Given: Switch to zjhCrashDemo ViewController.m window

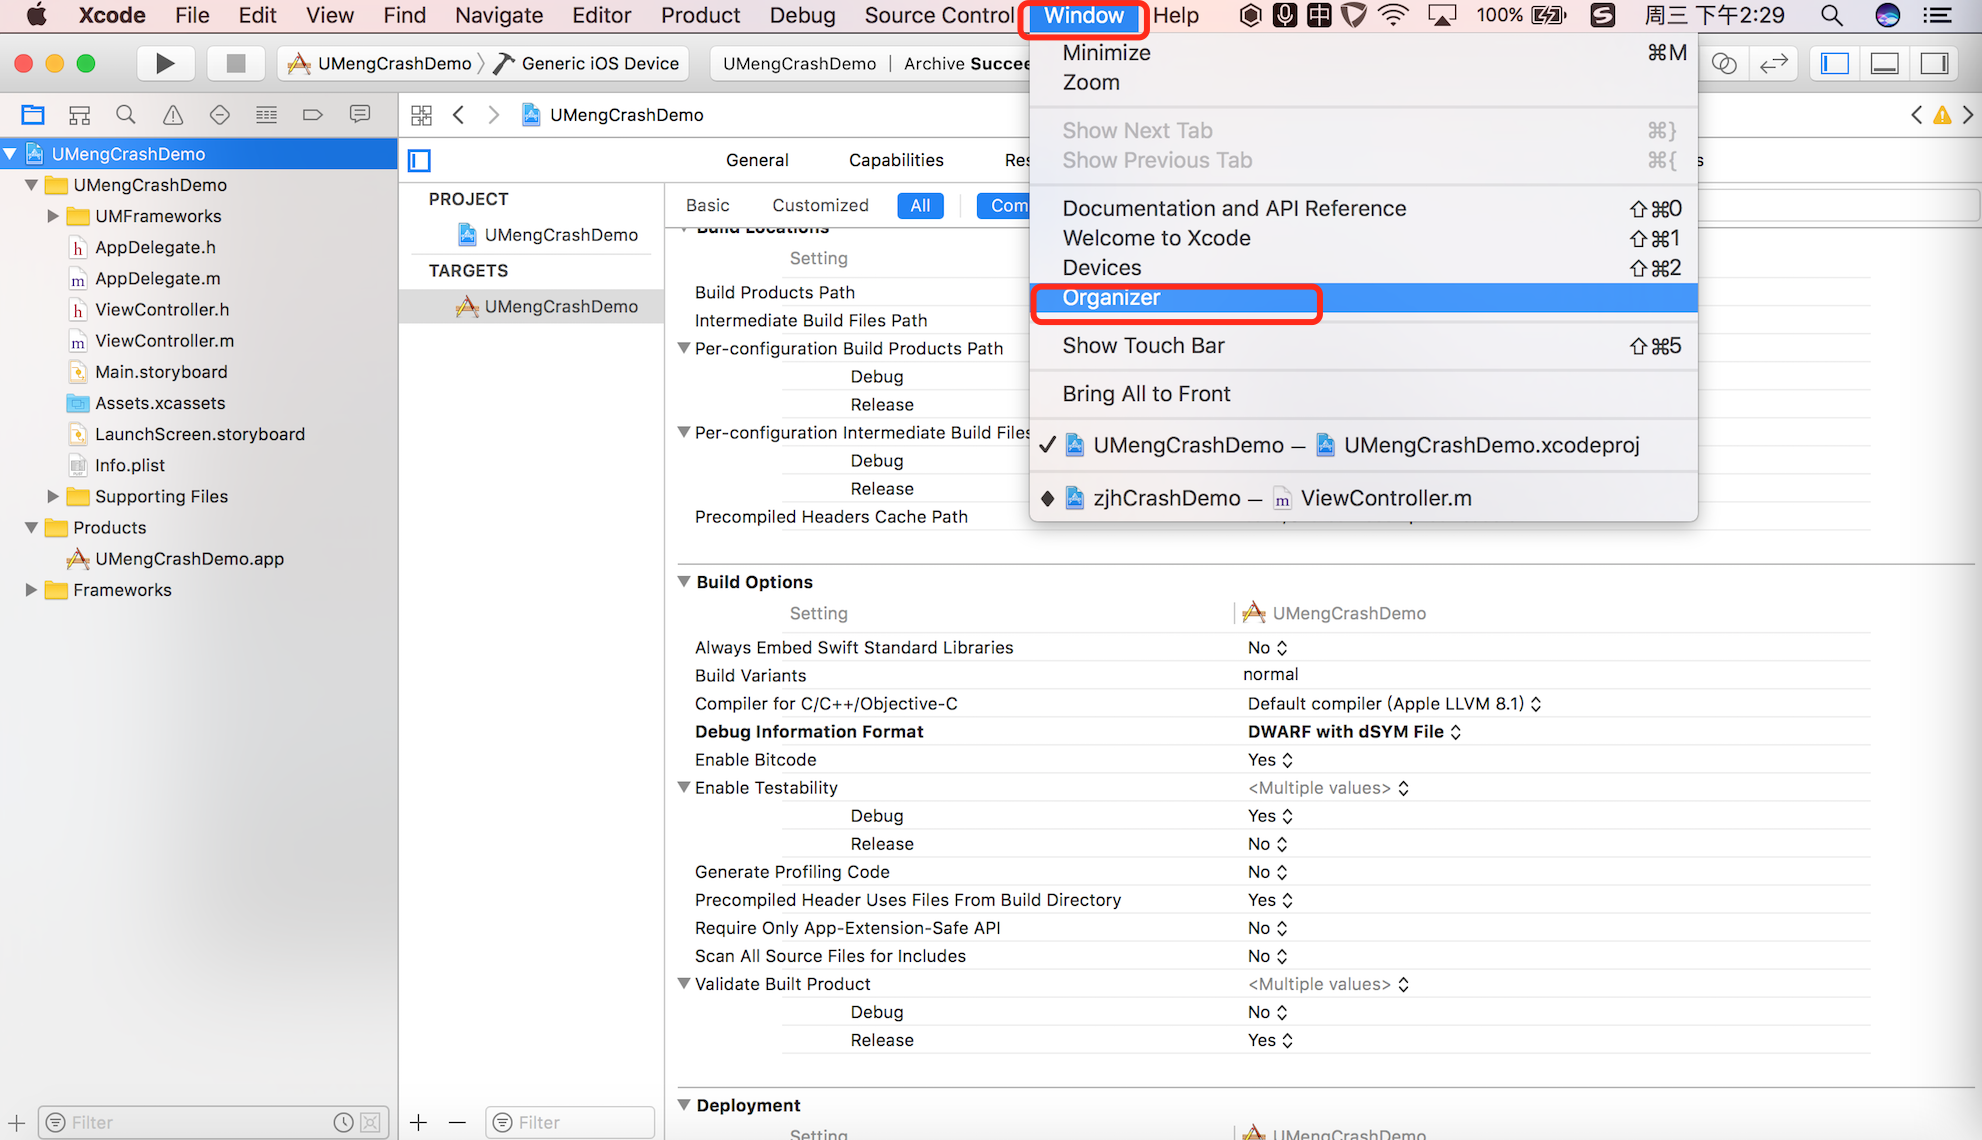Looking at the screenshot, I should [1364, 498].
